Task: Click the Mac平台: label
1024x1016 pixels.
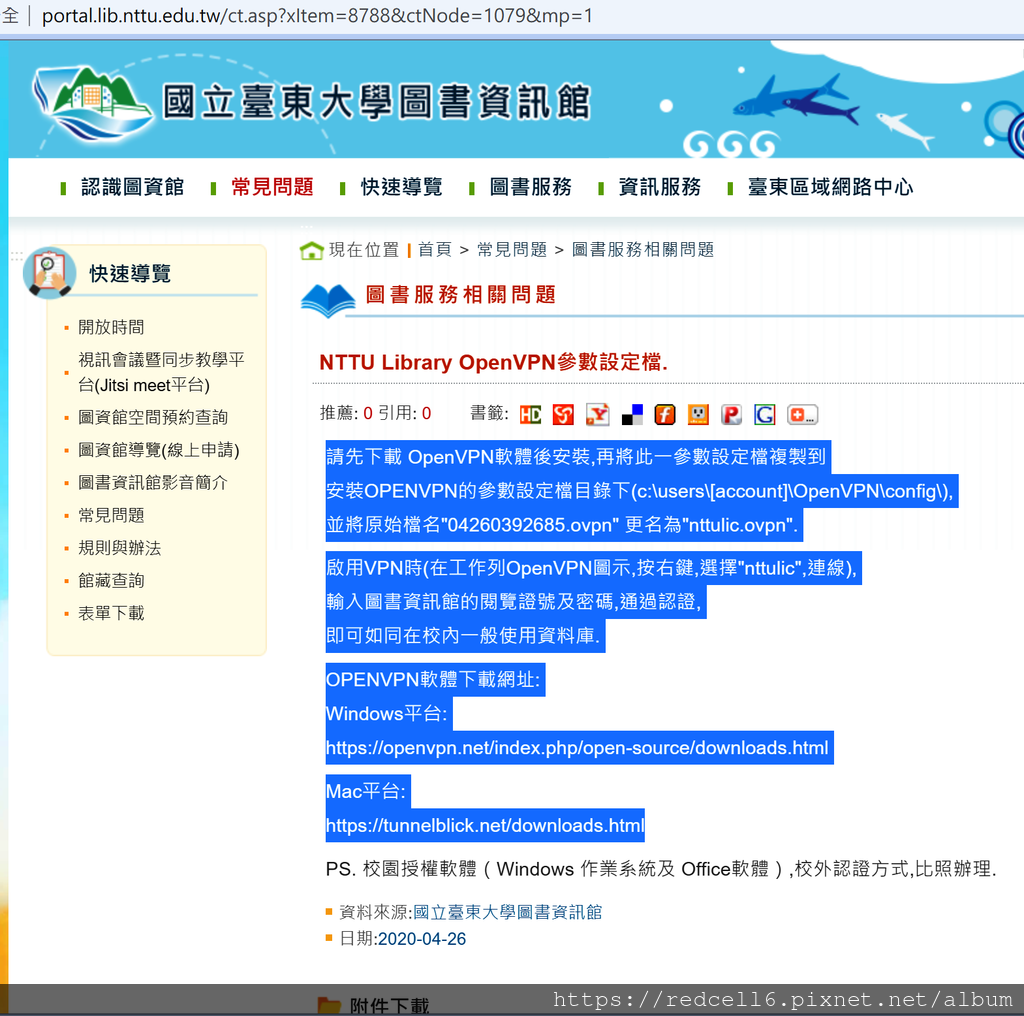Action: (366, 791)
